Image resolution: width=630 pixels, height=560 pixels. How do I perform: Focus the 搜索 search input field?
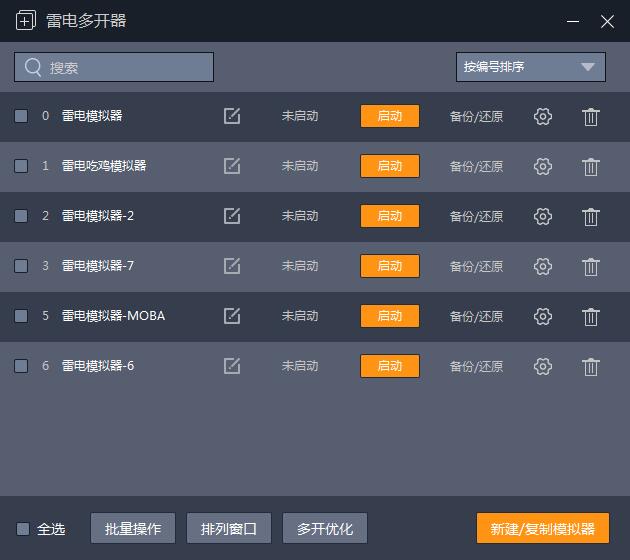pyautogui.click(x=114, y=67)
